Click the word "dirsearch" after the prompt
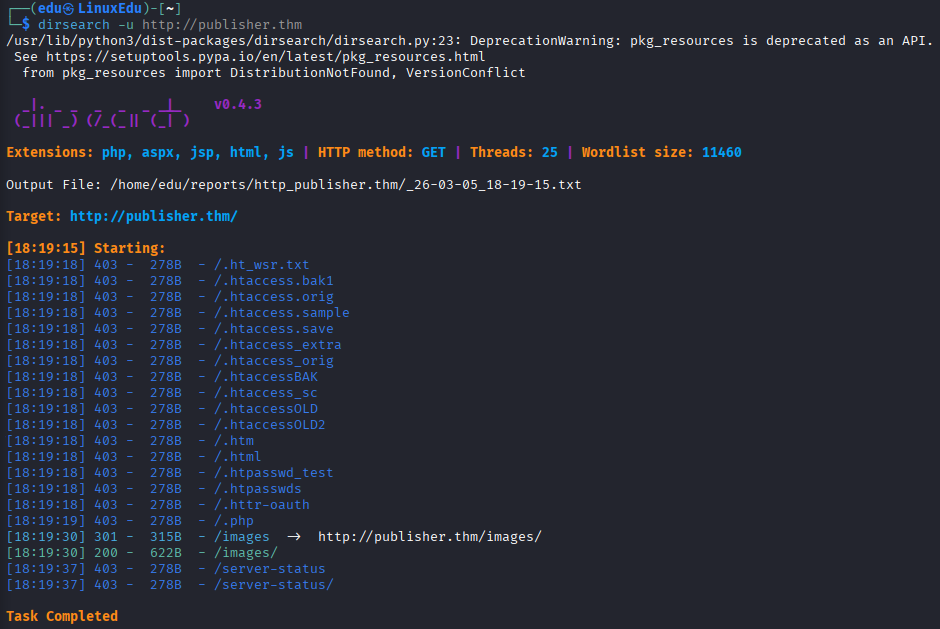The image size is (940, 629). click(x=74, y=25)
